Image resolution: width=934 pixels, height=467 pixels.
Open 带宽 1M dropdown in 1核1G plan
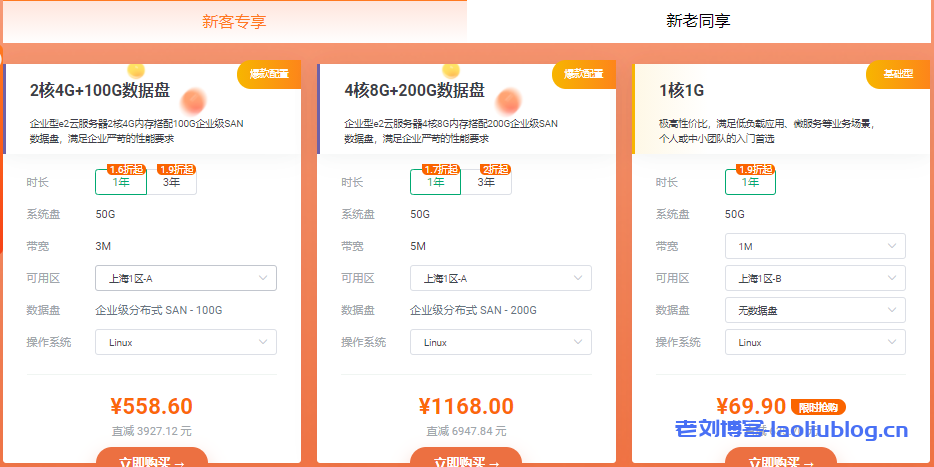coord(815,246)
